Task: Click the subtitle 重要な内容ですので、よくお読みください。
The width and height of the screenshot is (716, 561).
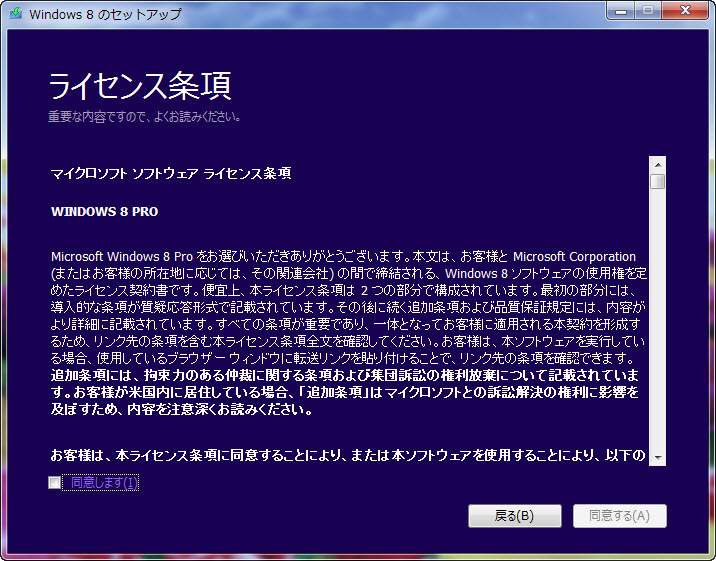Action: pyautogui.click(x=144, y=117)
